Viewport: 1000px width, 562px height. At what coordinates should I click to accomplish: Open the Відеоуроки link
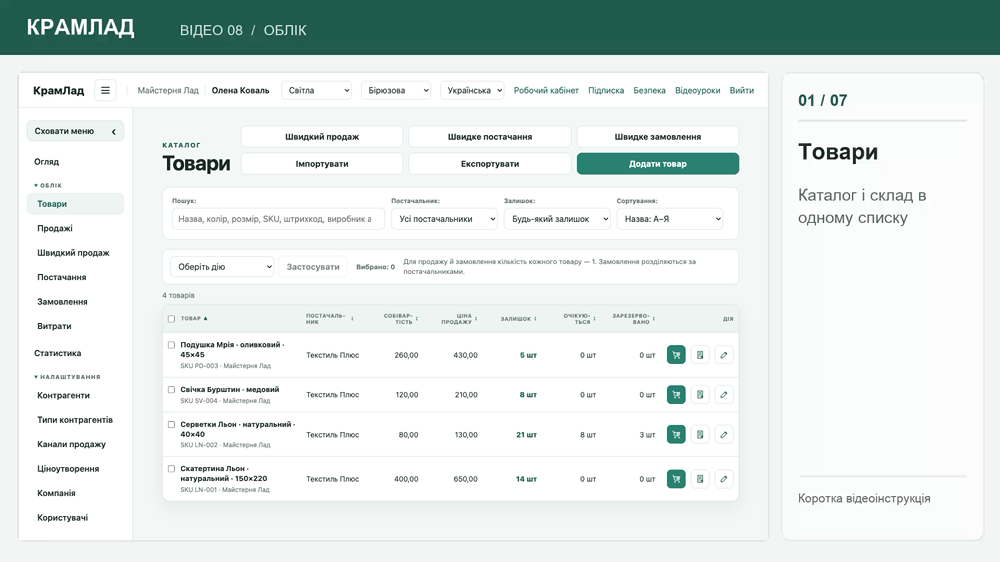pyautogui.click(x=697, y=91)
